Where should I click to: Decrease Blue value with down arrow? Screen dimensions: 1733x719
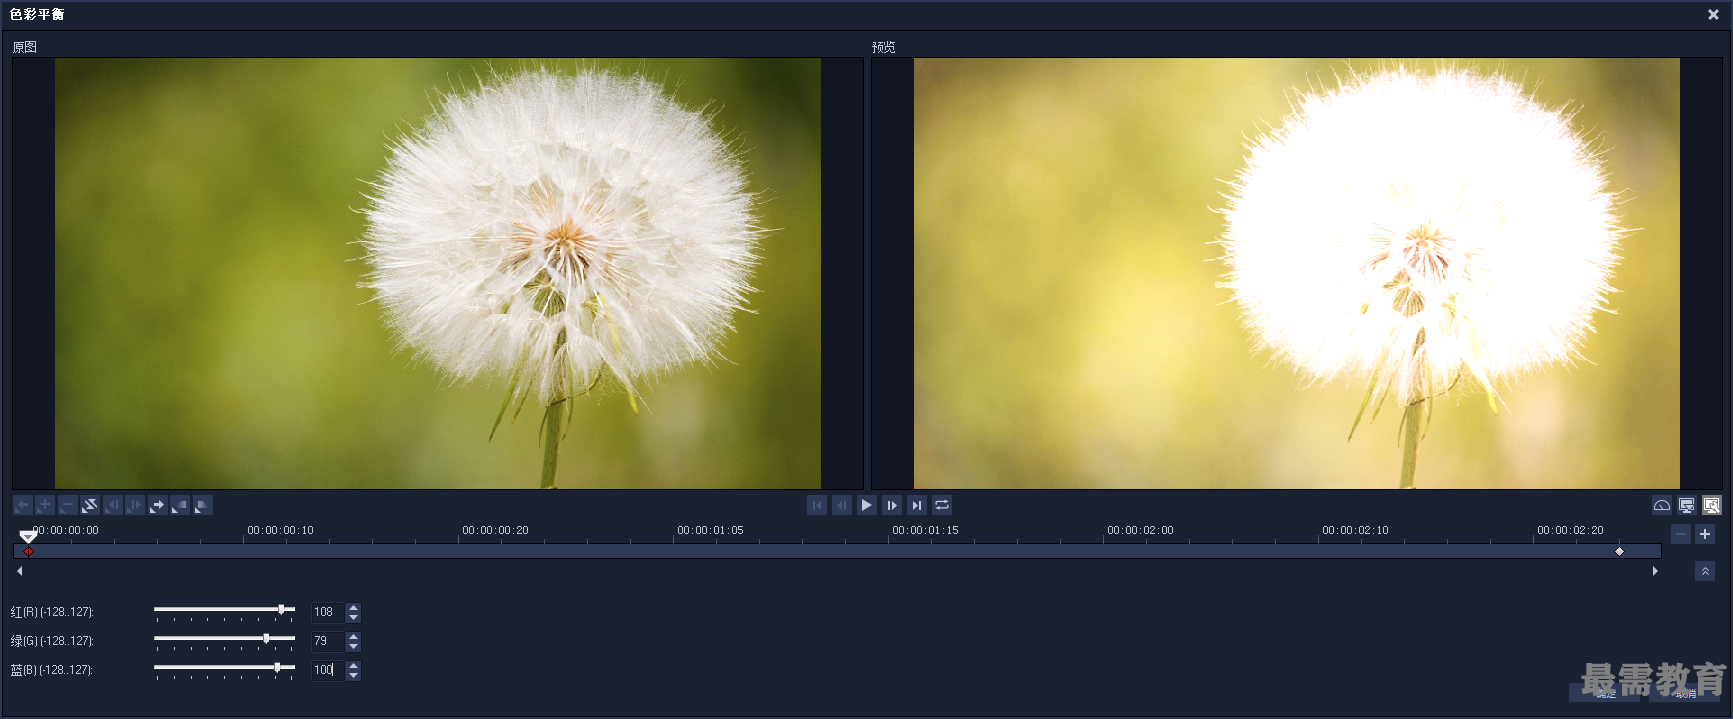point(353,675)
